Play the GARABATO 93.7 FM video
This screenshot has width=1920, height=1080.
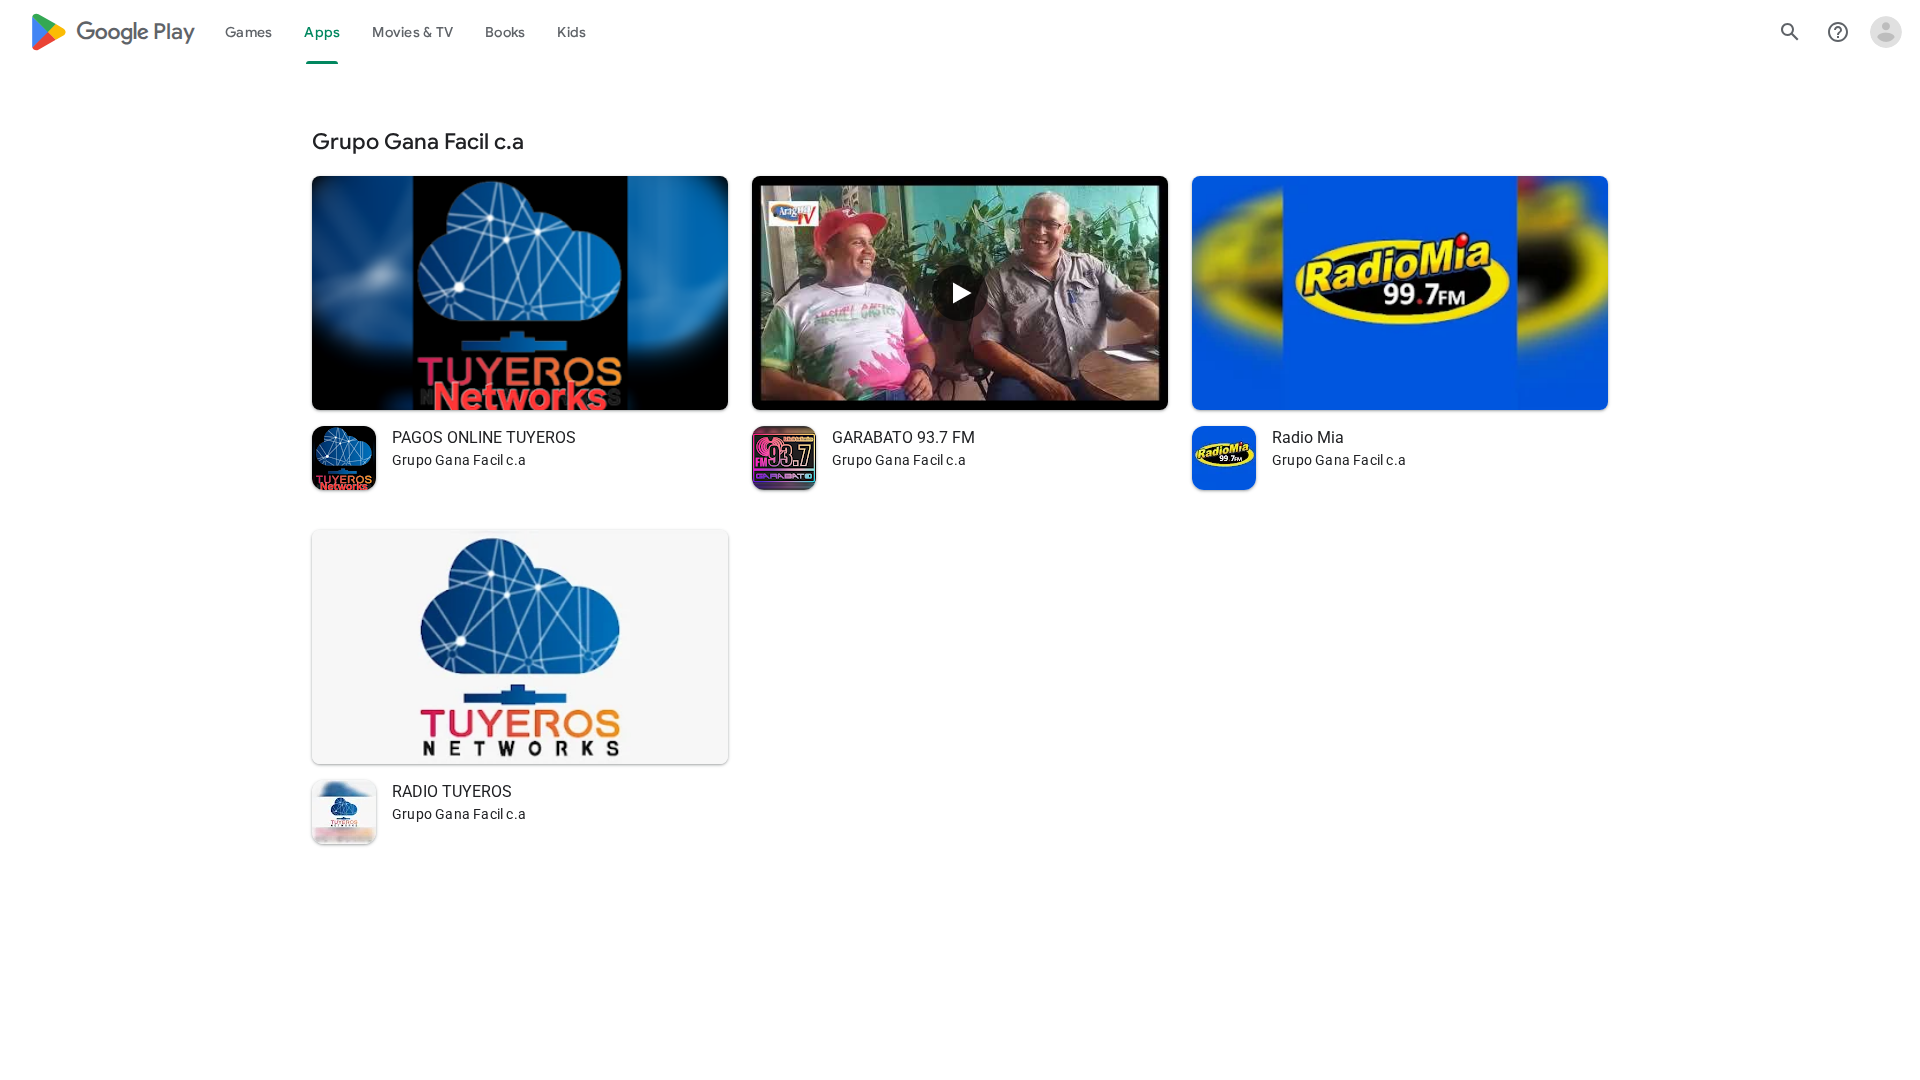pos(960,293)
